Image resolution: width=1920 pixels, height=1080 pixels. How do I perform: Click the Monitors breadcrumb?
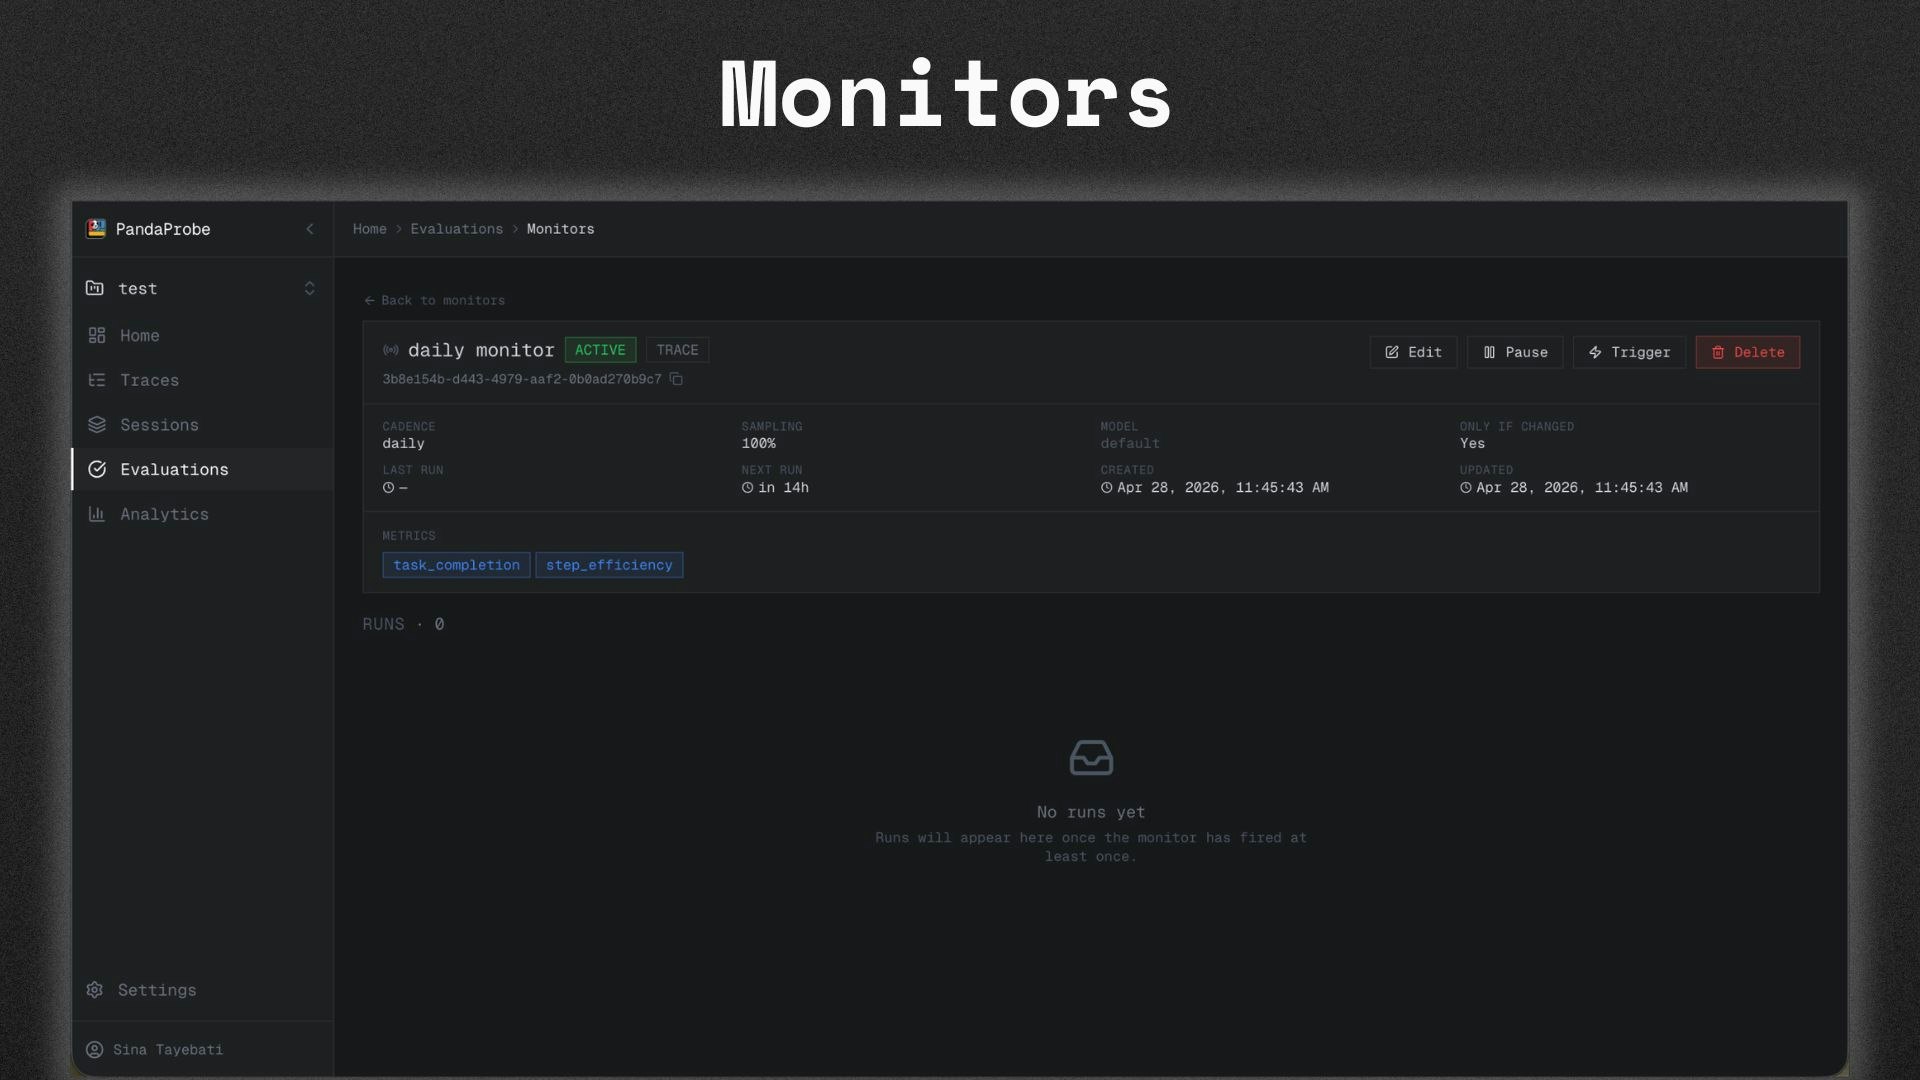[561, 229]
